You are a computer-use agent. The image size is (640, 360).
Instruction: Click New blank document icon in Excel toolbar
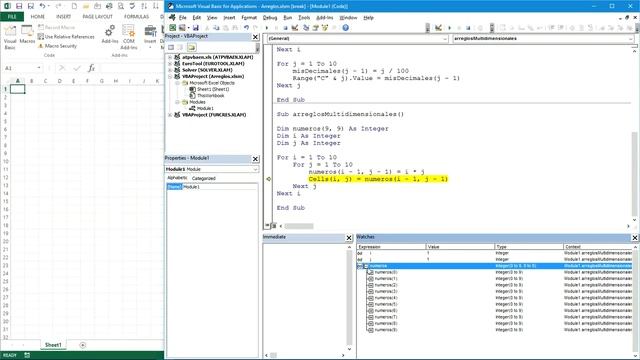point(74,6)
